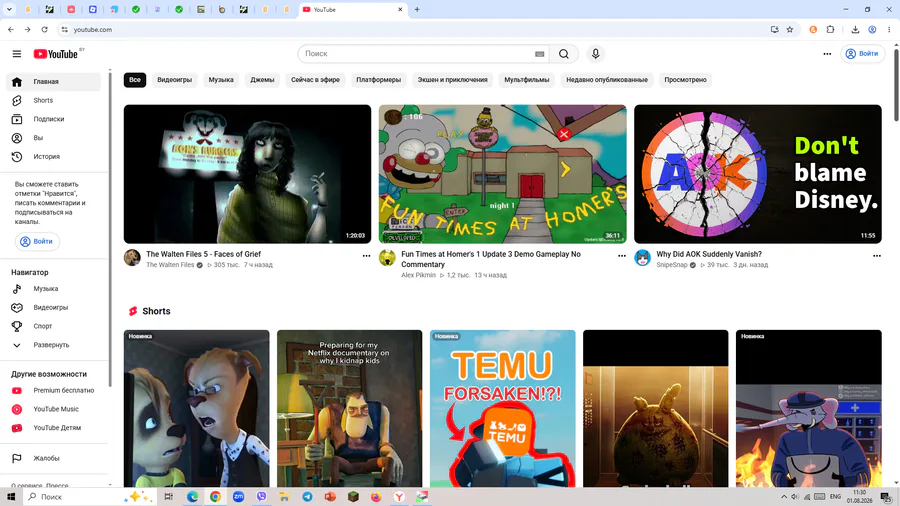Select the Видеоигры filter chip
900x506 pixels.
pos(174,80)
